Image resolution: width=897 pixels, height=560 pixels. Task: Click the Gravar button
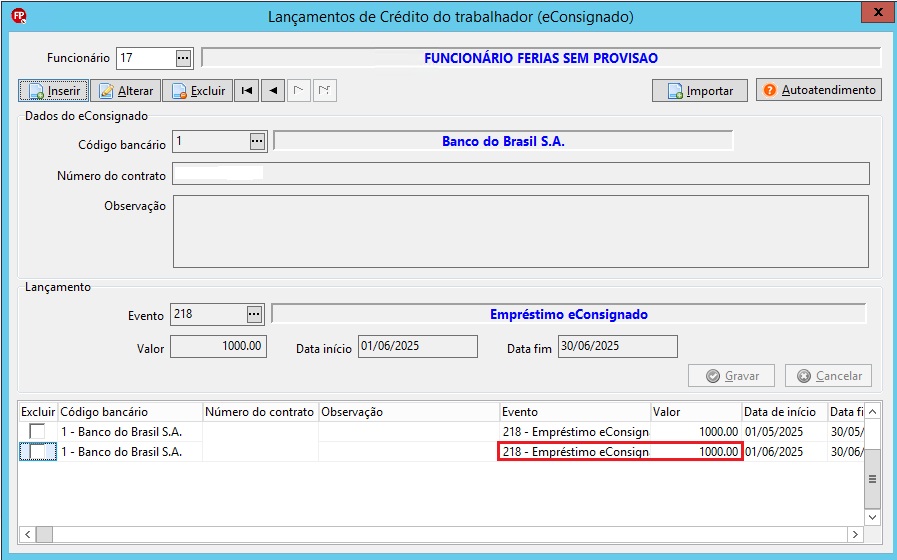point(731,376)
